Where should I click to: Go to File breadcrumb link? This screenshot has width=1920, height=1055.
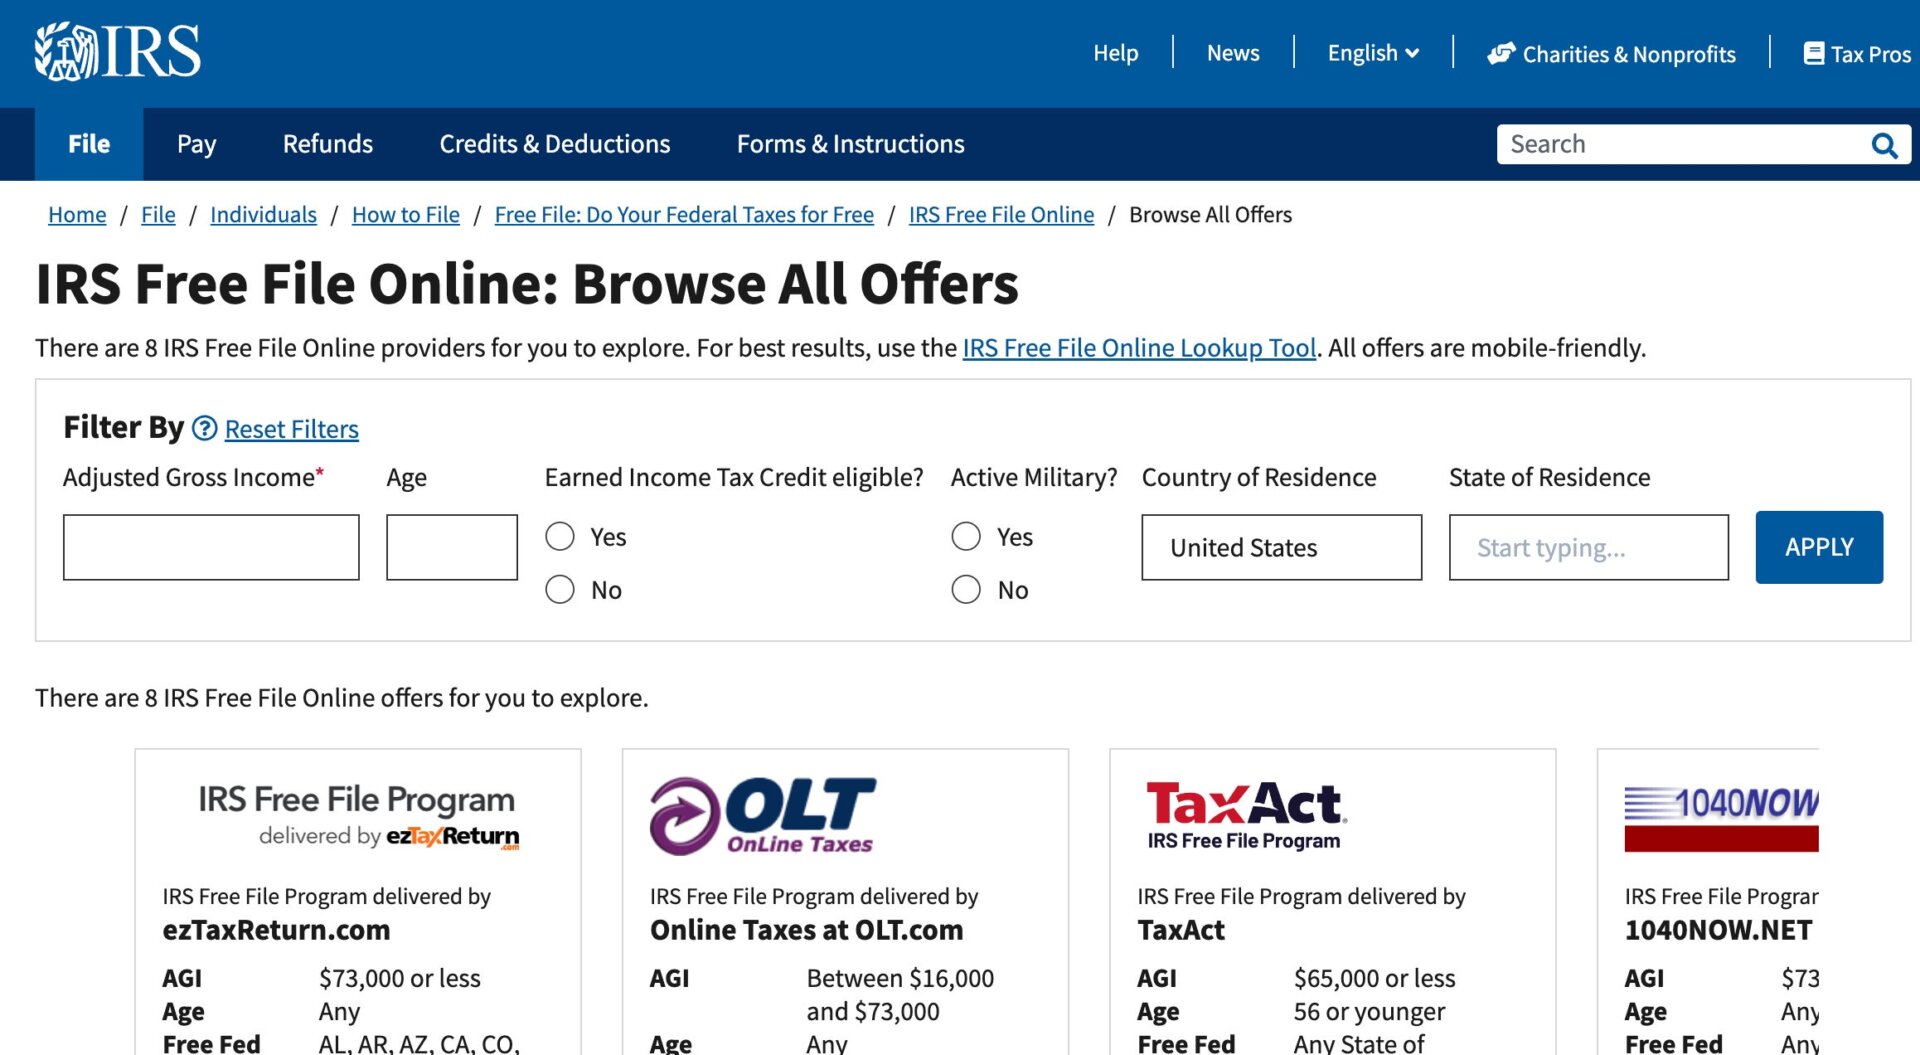click(158, 215)
